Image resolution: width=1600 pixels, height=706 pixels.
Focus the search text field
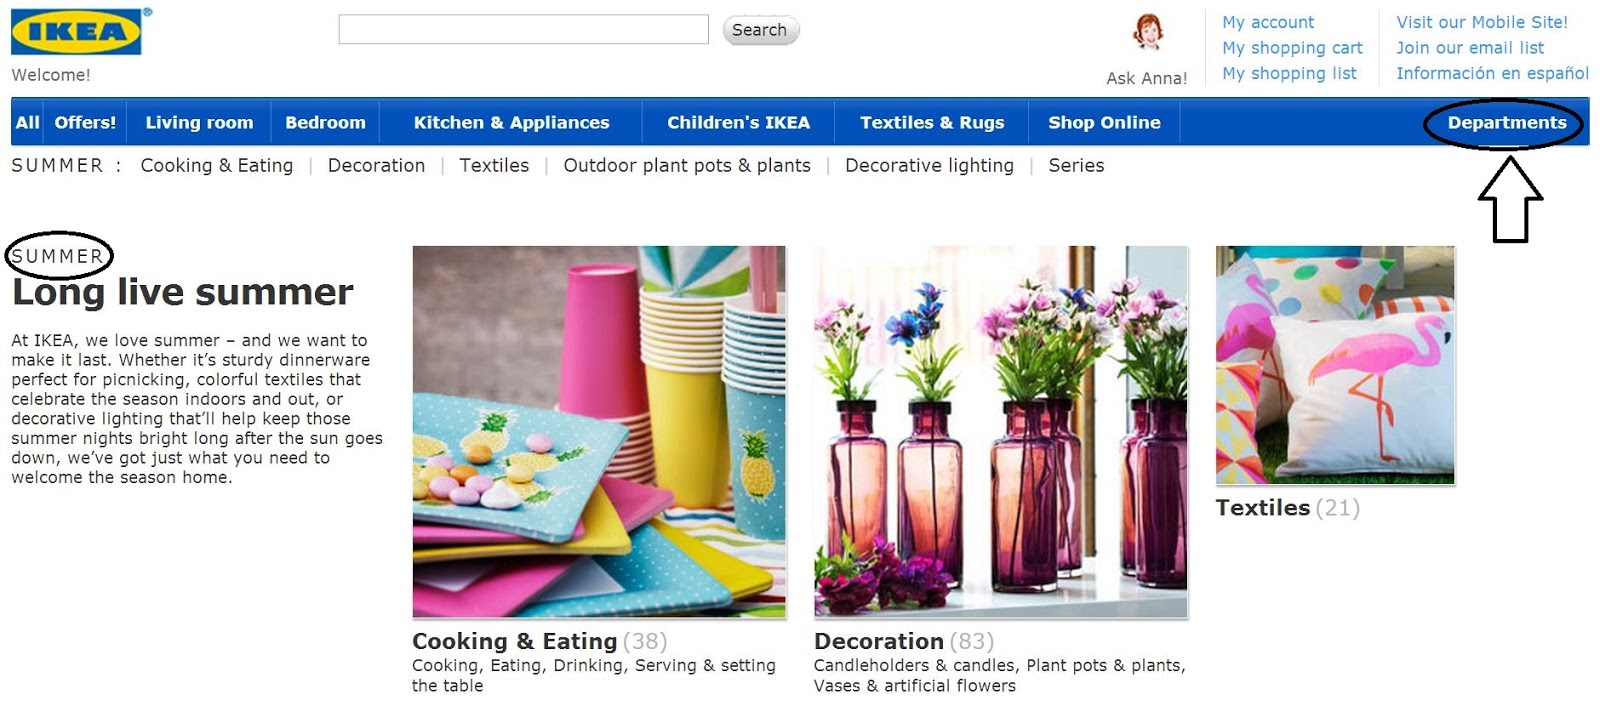pyautogui.click(x=523, y=30)
